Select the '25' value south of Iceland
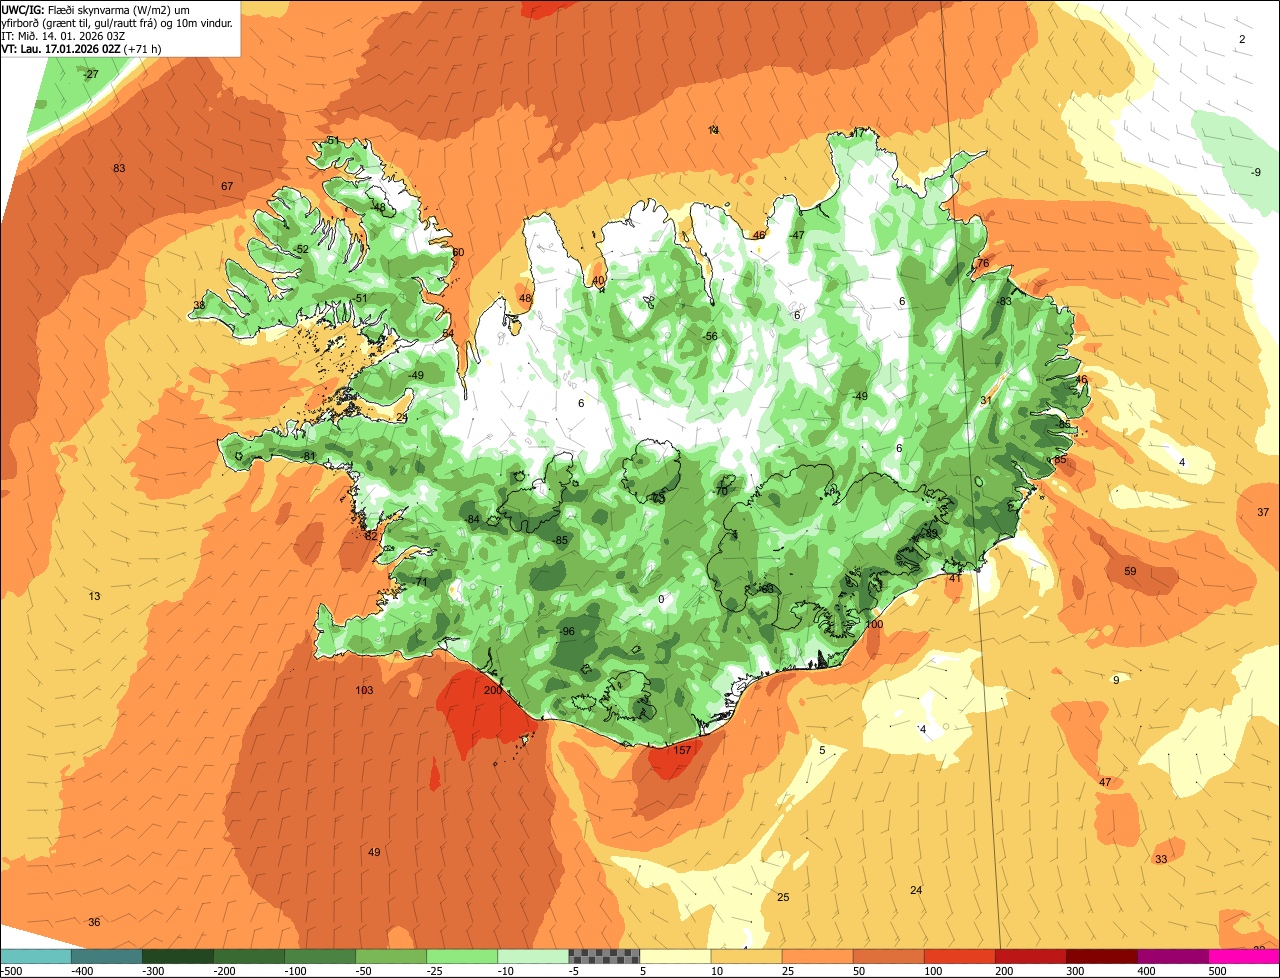The image size is (1280, 978). click(783, 897)
